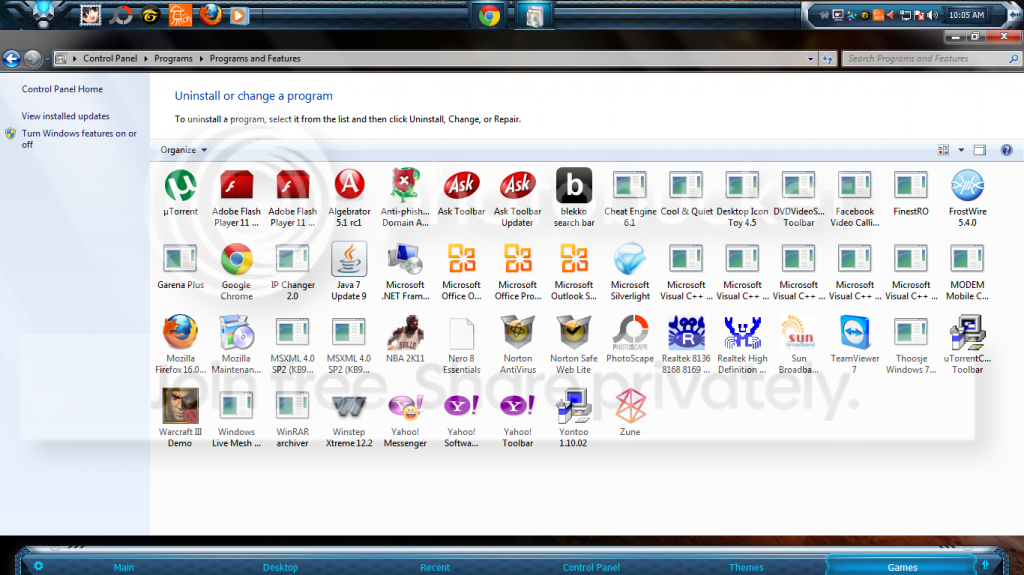
Task: Open the Organize dropdown menu
Action: 184,150
